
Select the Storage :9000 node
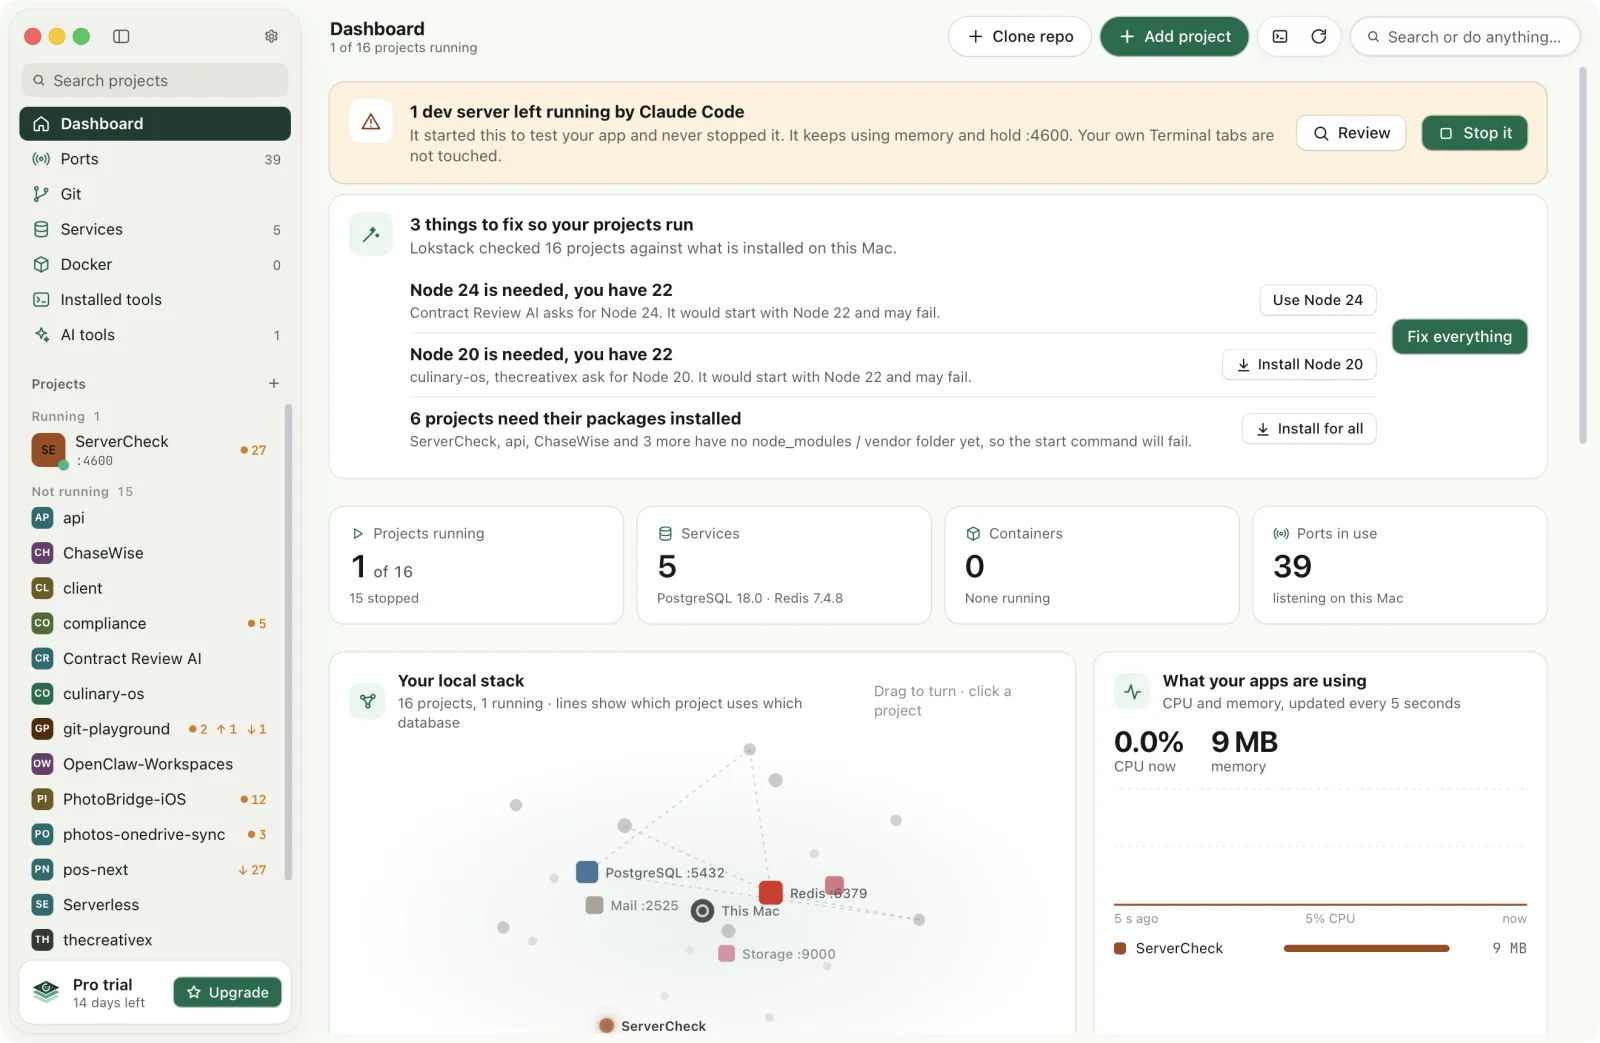(x=727, y=954)
